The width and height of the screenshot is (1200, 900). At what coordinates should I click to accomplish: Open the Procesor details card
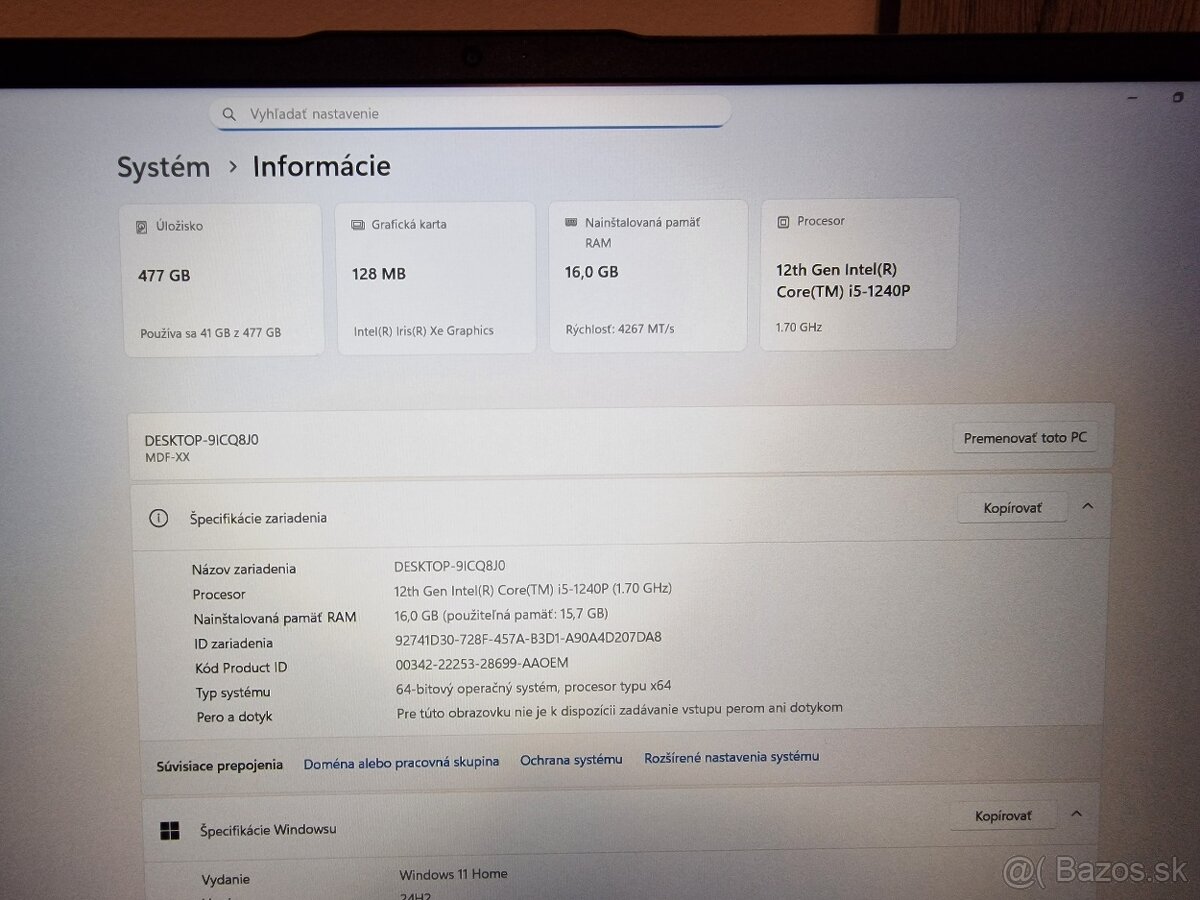[858, 274]
